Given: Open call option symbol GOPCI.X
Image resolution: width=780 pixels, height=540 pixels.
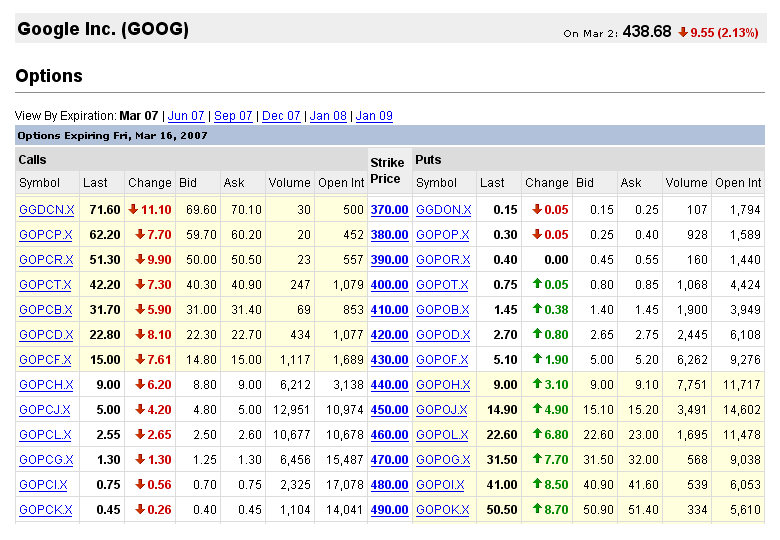Looking at the screenshot, I should coord(43,485).
